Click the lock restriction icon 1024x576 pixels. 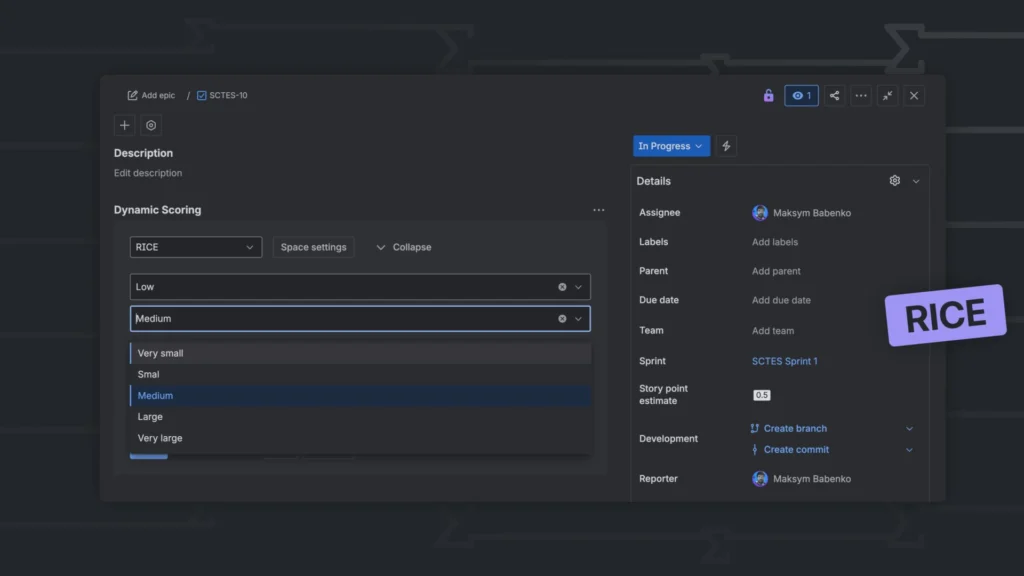click(x=768, y=95)
